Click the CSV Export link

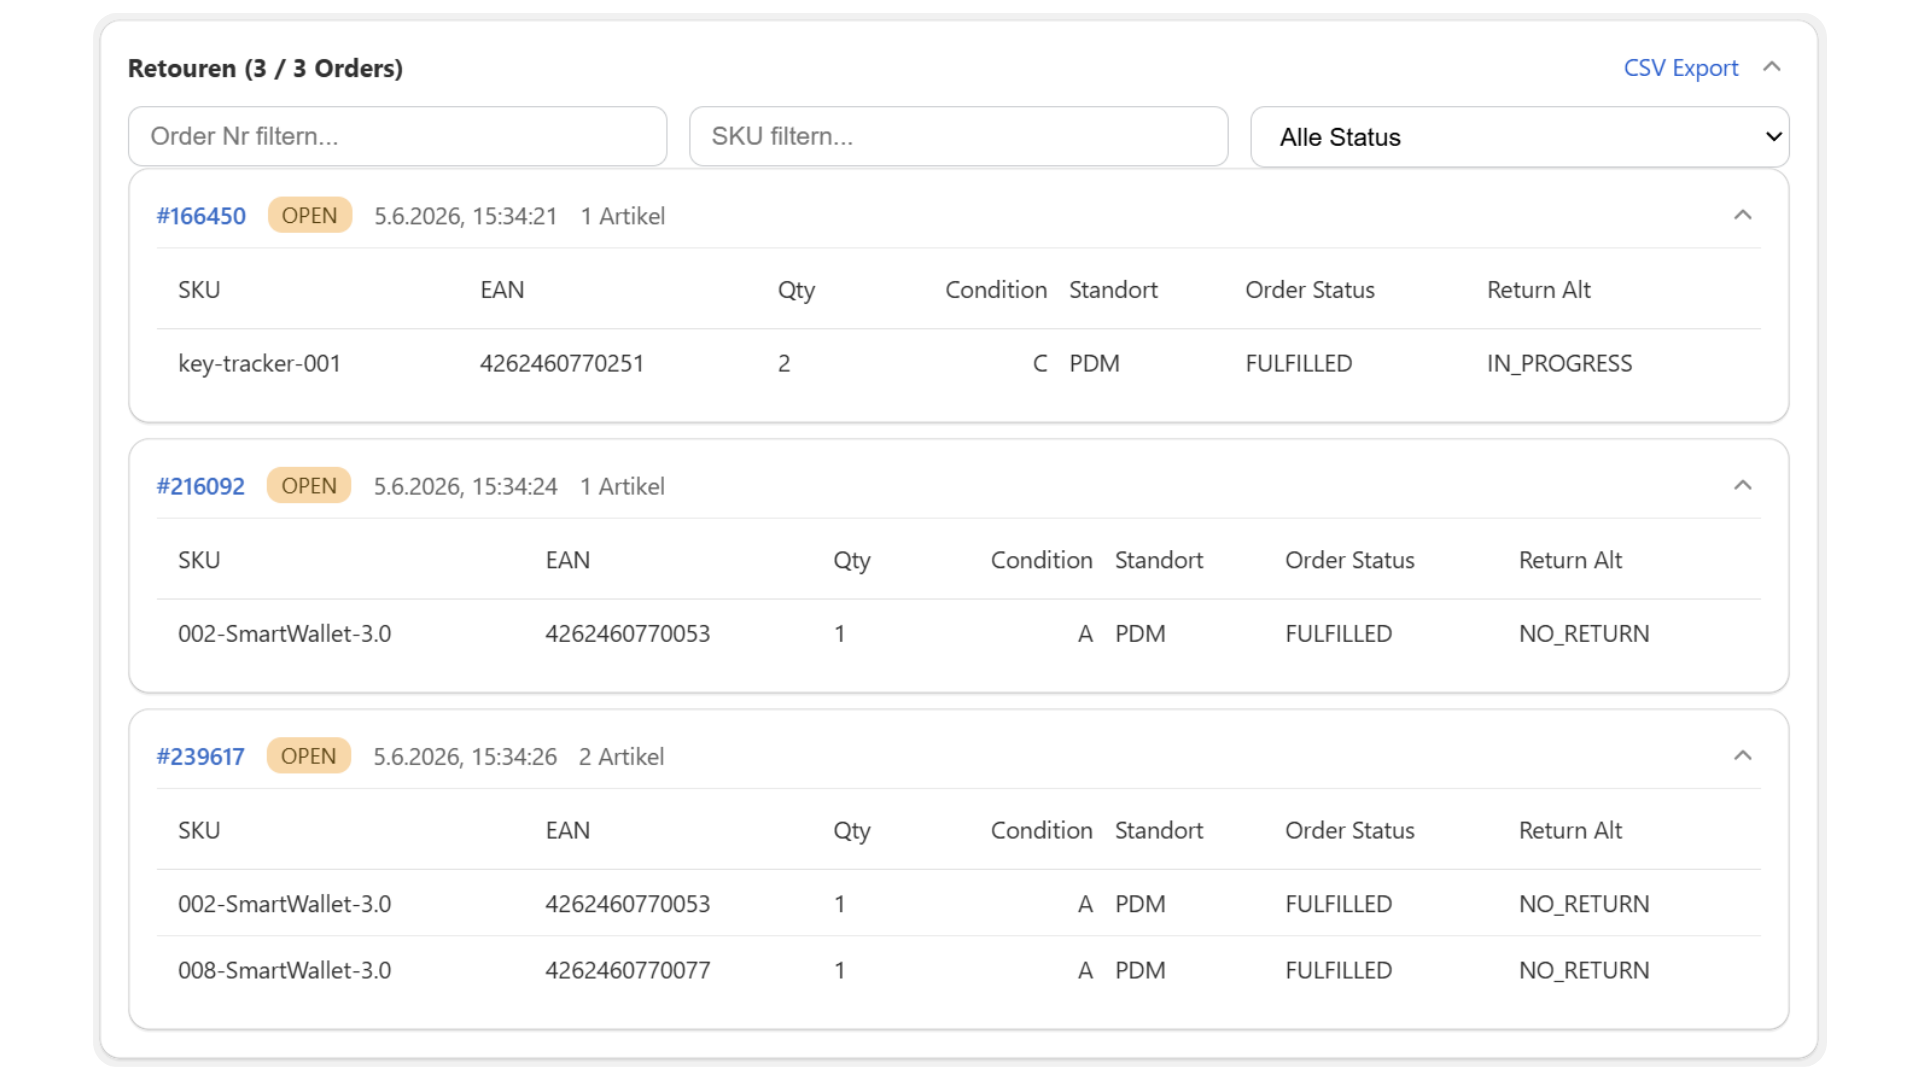[x=1681, y=68]
